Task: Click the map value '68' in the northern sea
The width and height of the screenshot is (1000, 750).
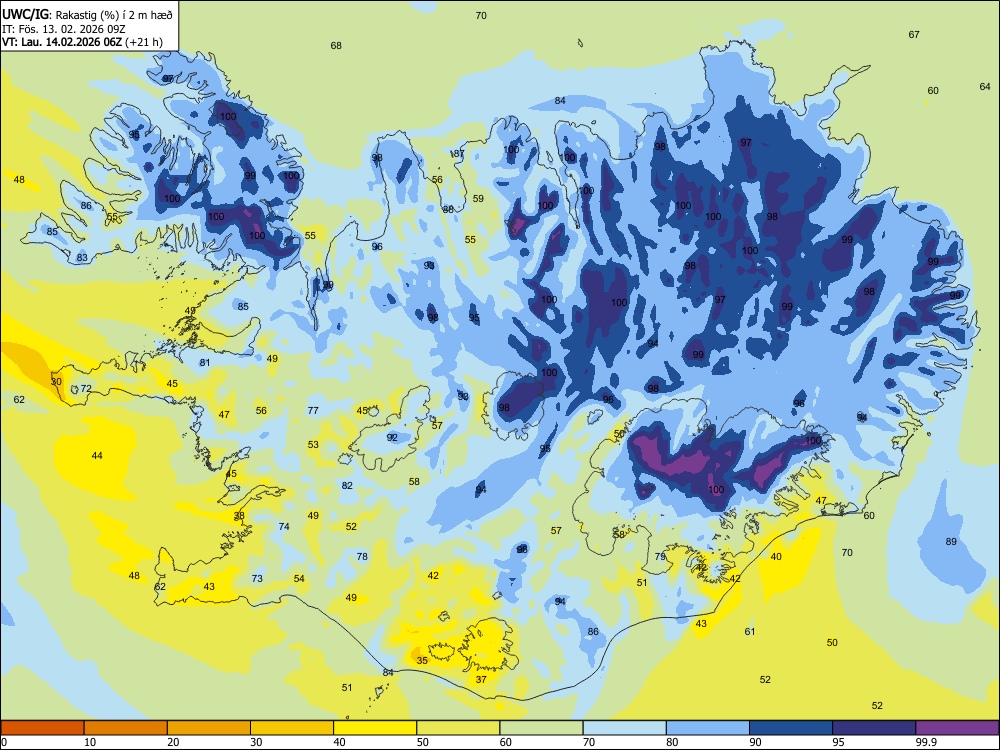Action: coord(336,45)
